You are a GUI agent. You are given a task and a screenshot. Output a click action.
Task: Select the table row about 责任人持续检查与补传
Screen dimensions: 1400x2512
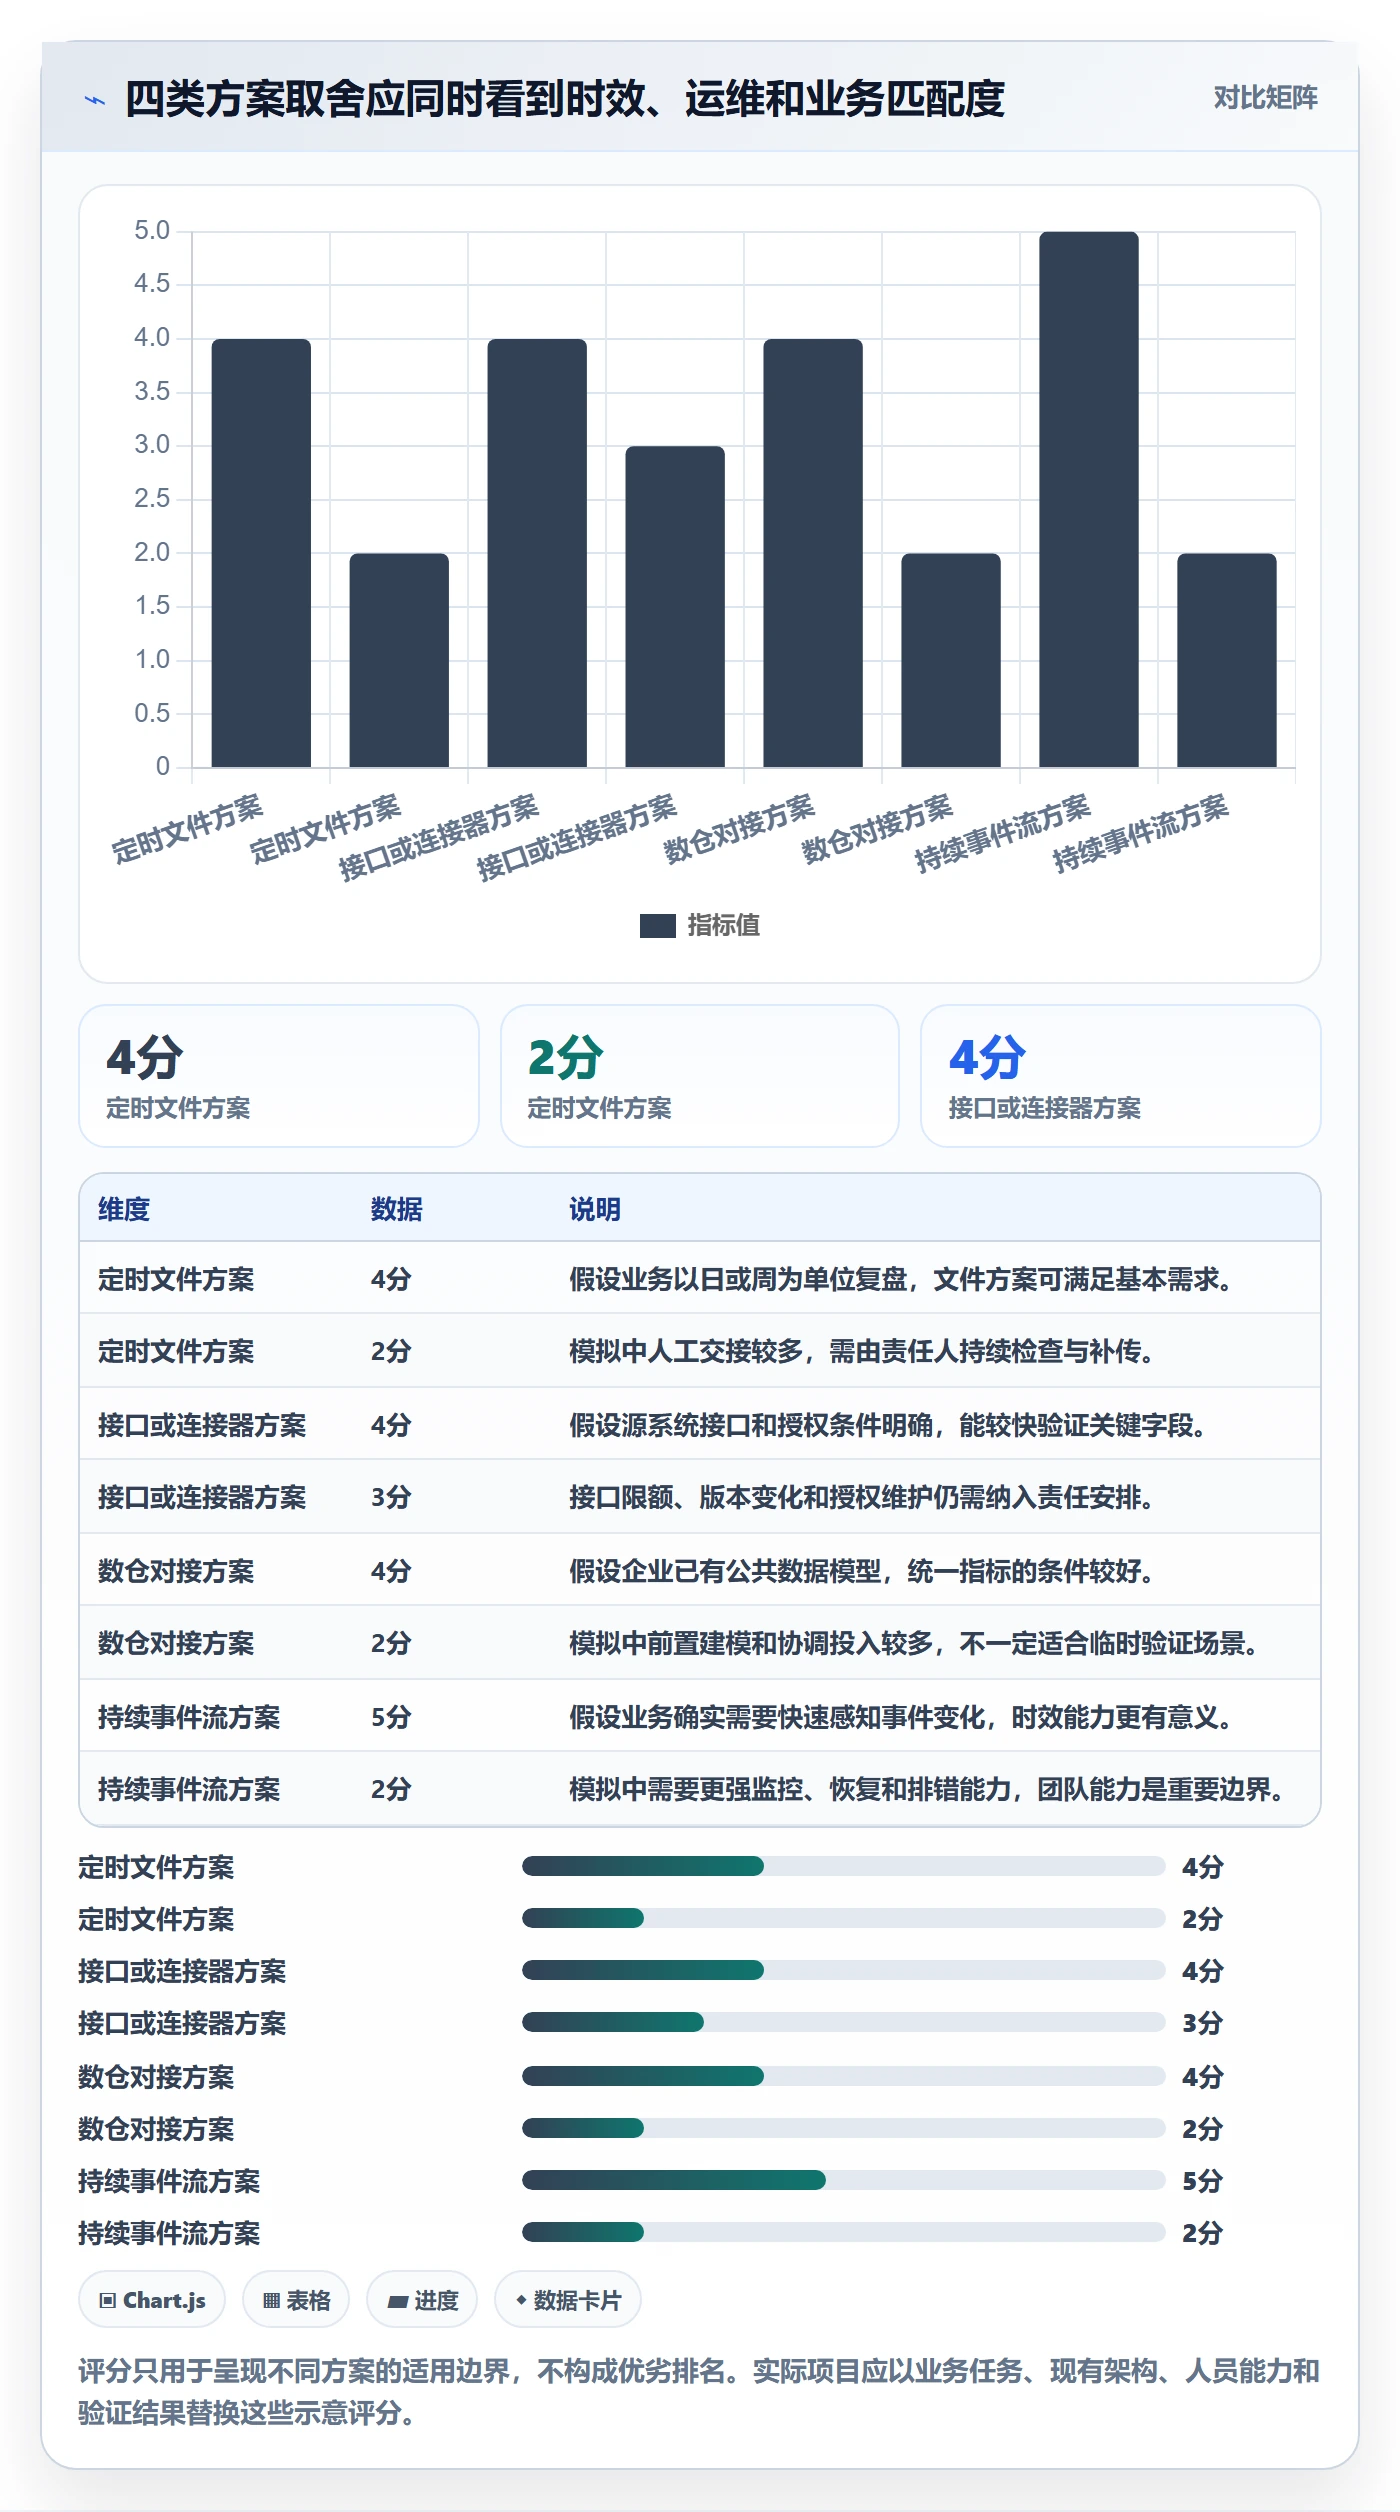tap(700, 1351)
